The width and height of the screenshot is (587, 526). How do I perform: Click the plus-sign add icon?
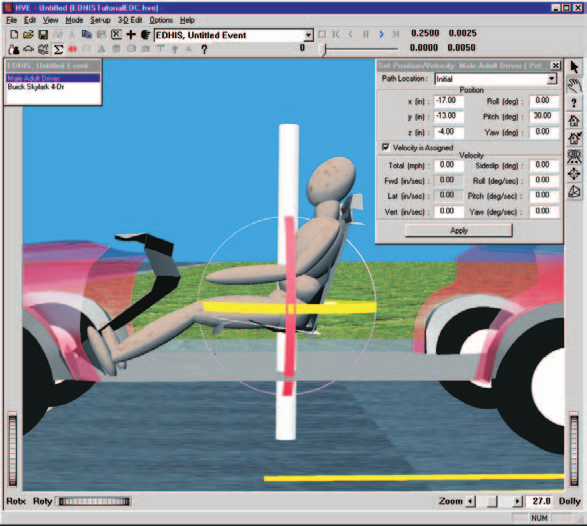pos(131,34)
